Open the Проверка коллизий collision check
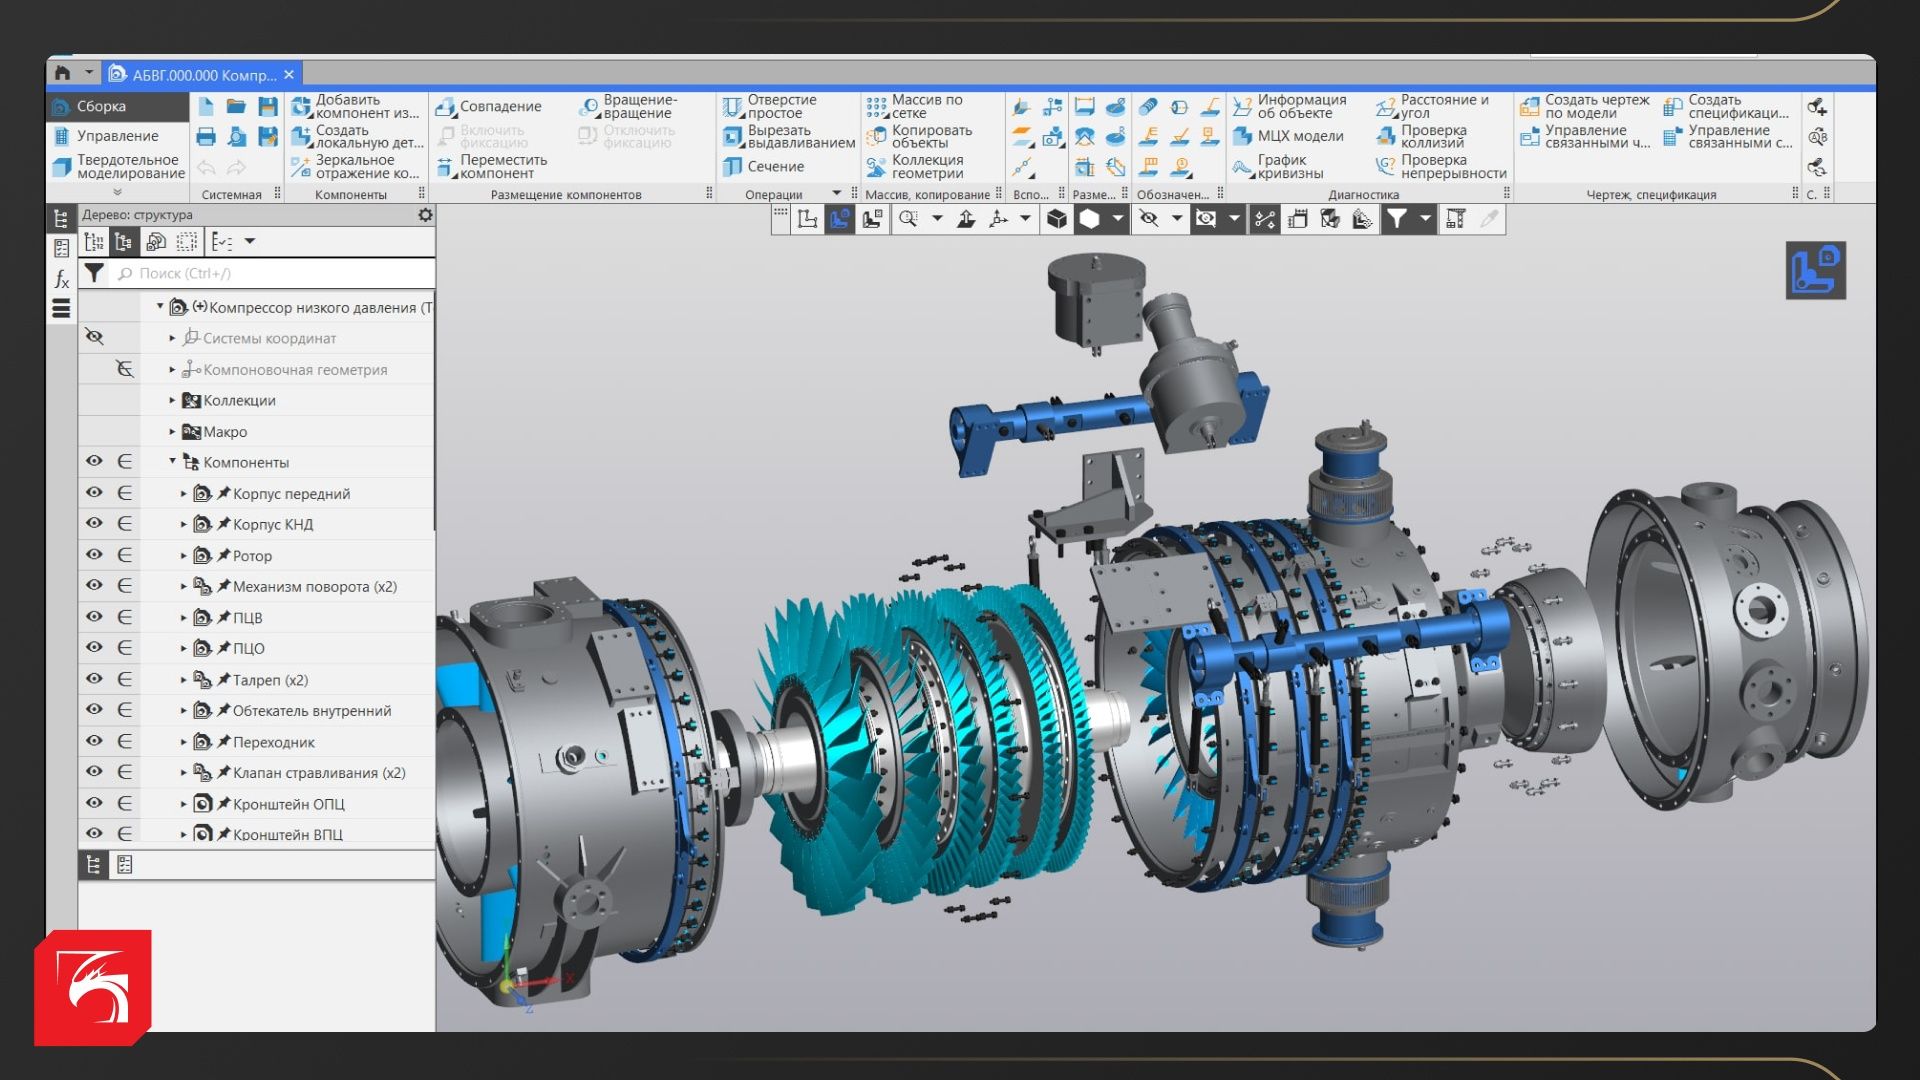 [1421, 136]
